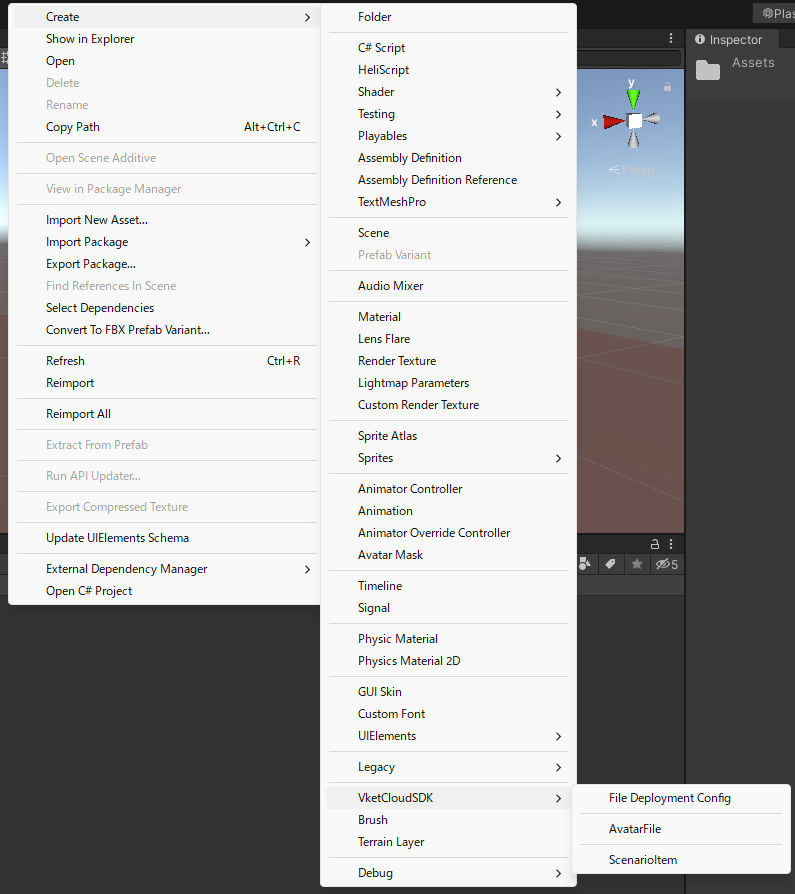795x894 pixels.
Task: Choose Assembly Definition Reference
Action: click(448, 180)
